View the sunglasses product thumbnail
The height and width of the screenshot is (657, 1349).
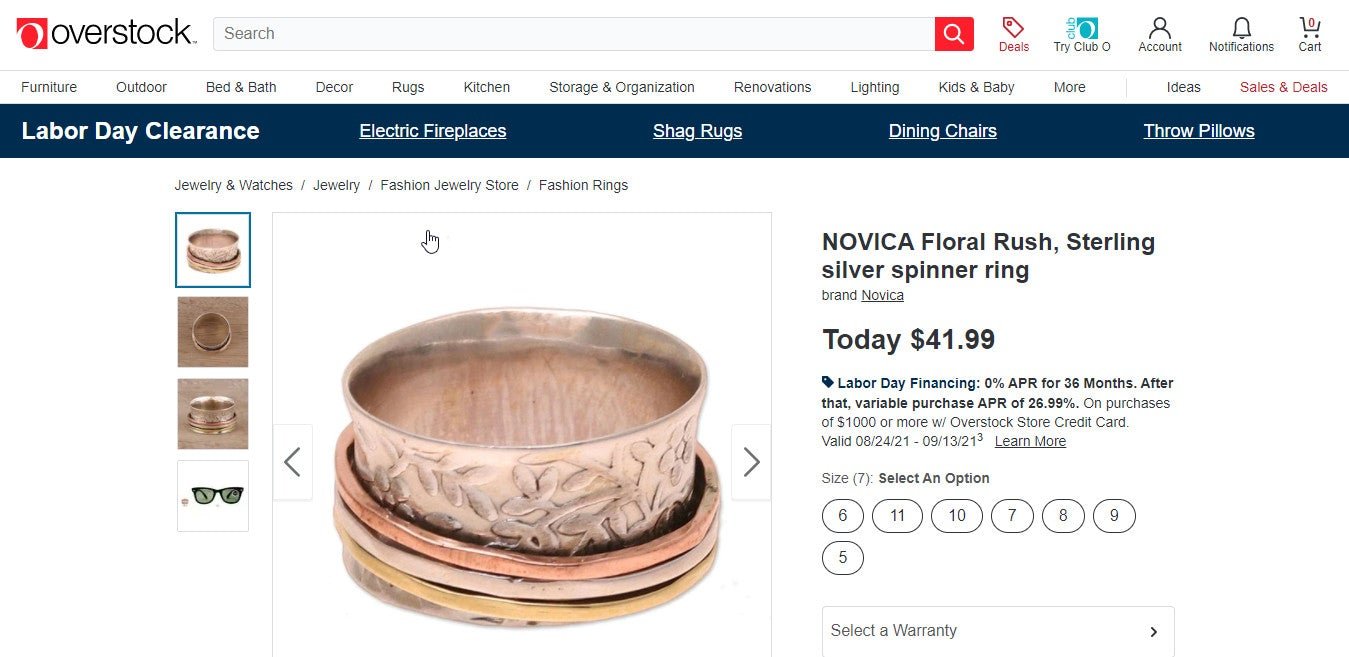pyautogui.click(x=212, y=494)
